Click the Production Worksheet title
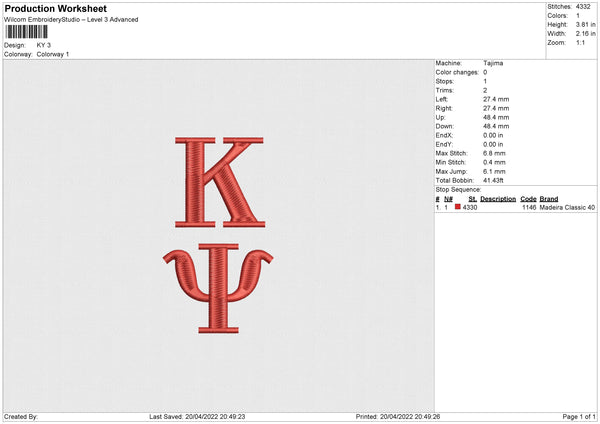The image size is (600, 424). coord(55,8)
